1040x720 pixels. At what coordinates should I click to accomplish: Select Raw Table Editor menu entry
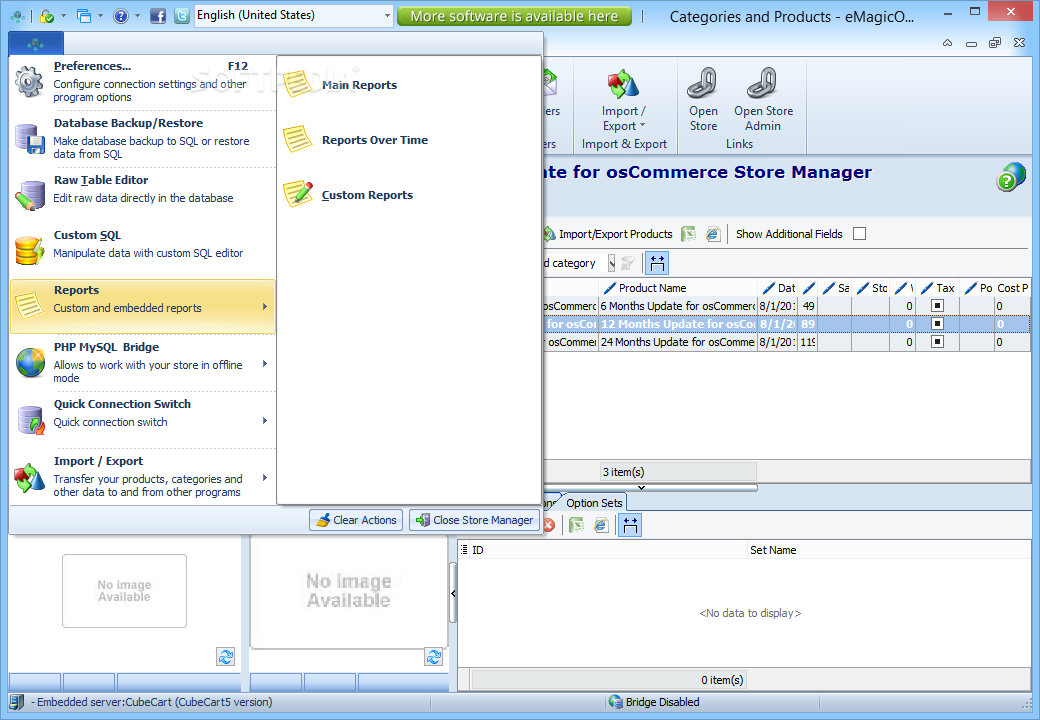143,195
